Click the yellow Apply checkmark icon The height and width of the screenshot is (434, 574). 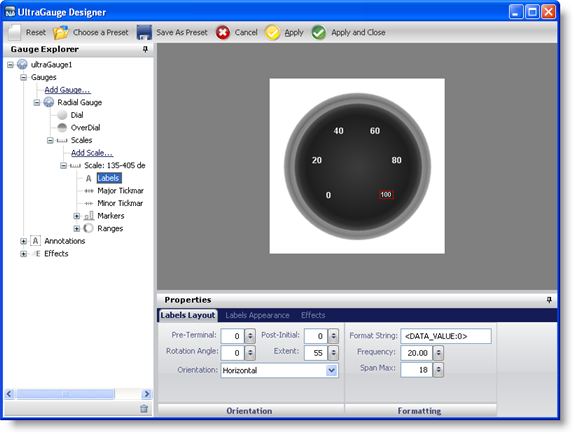(272, 33)
